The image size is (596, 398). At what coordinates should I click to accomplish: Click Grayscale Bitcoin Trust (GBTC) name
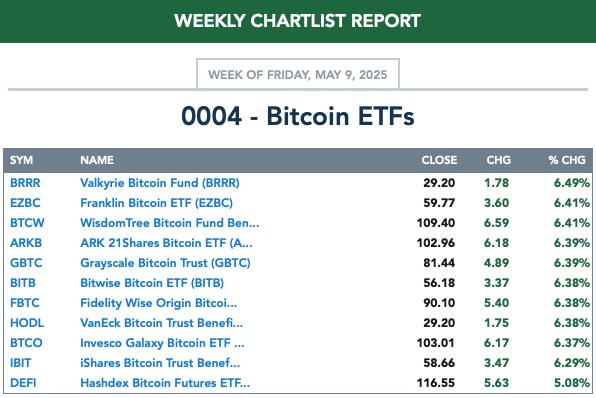tap(165, 263)
